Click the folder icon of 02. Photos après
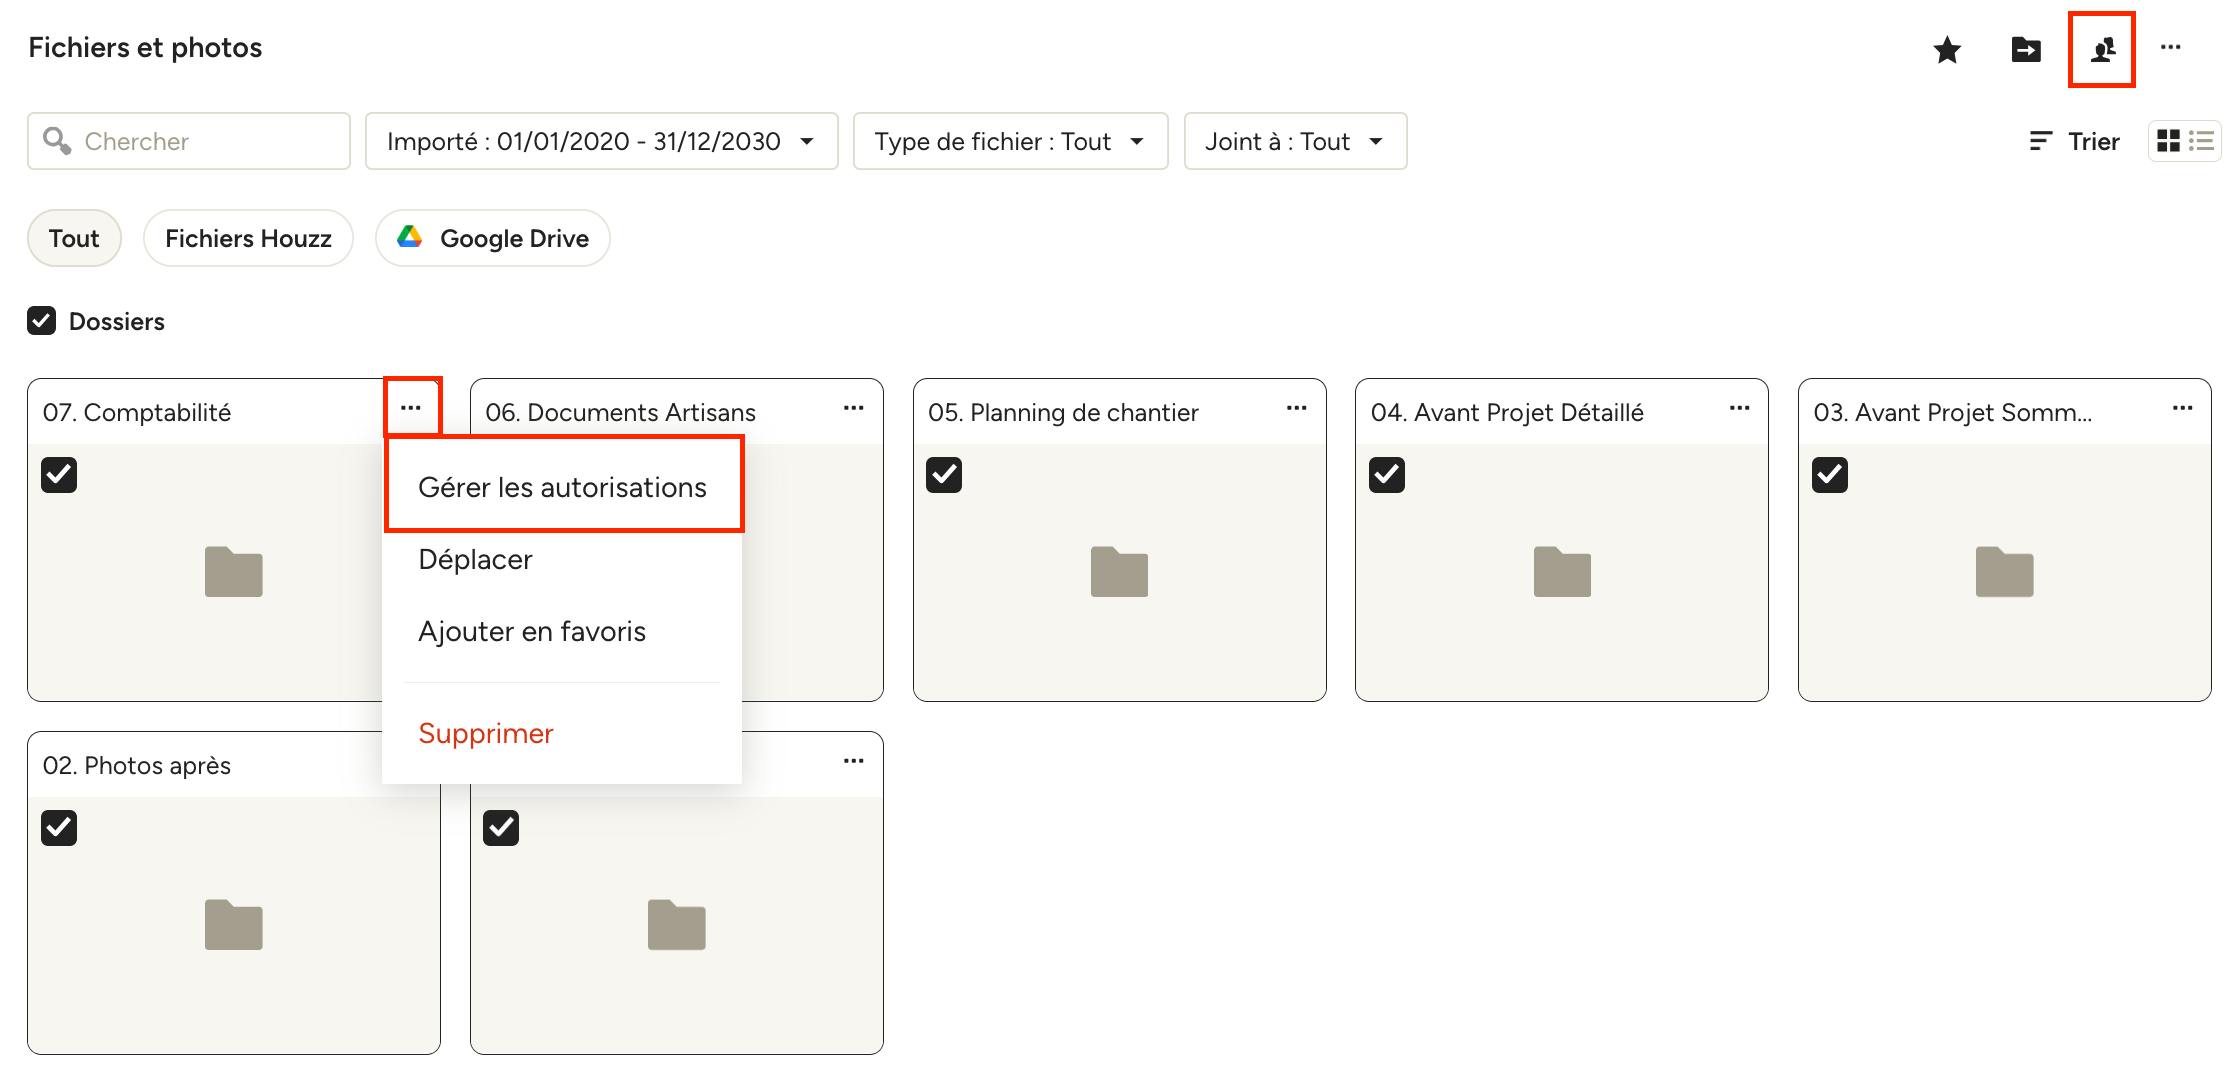The height and width of the screenshot is (1082, 2240). pos(234,925)
